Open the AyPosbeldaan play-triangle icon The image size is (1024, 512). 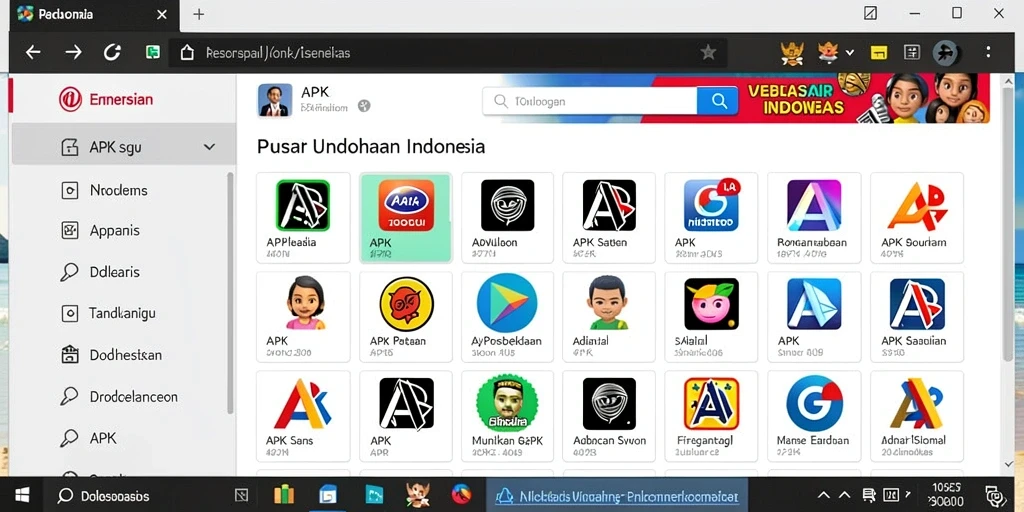pos(507,303)
